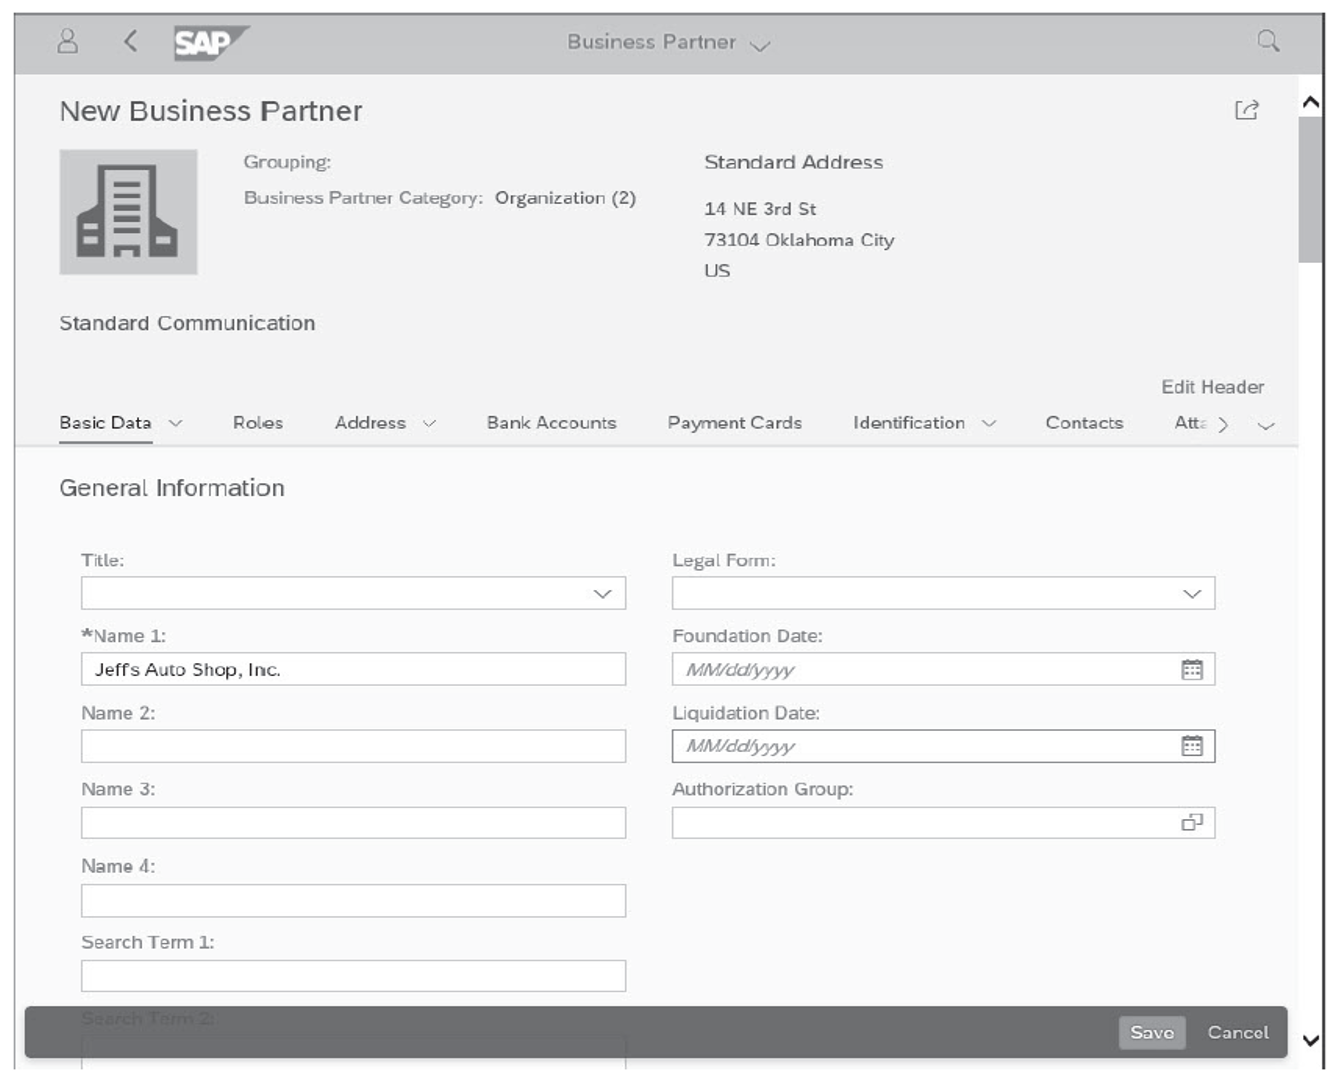
Task: Click Cancel in the footer bar
Action: click(1237, 1032)
